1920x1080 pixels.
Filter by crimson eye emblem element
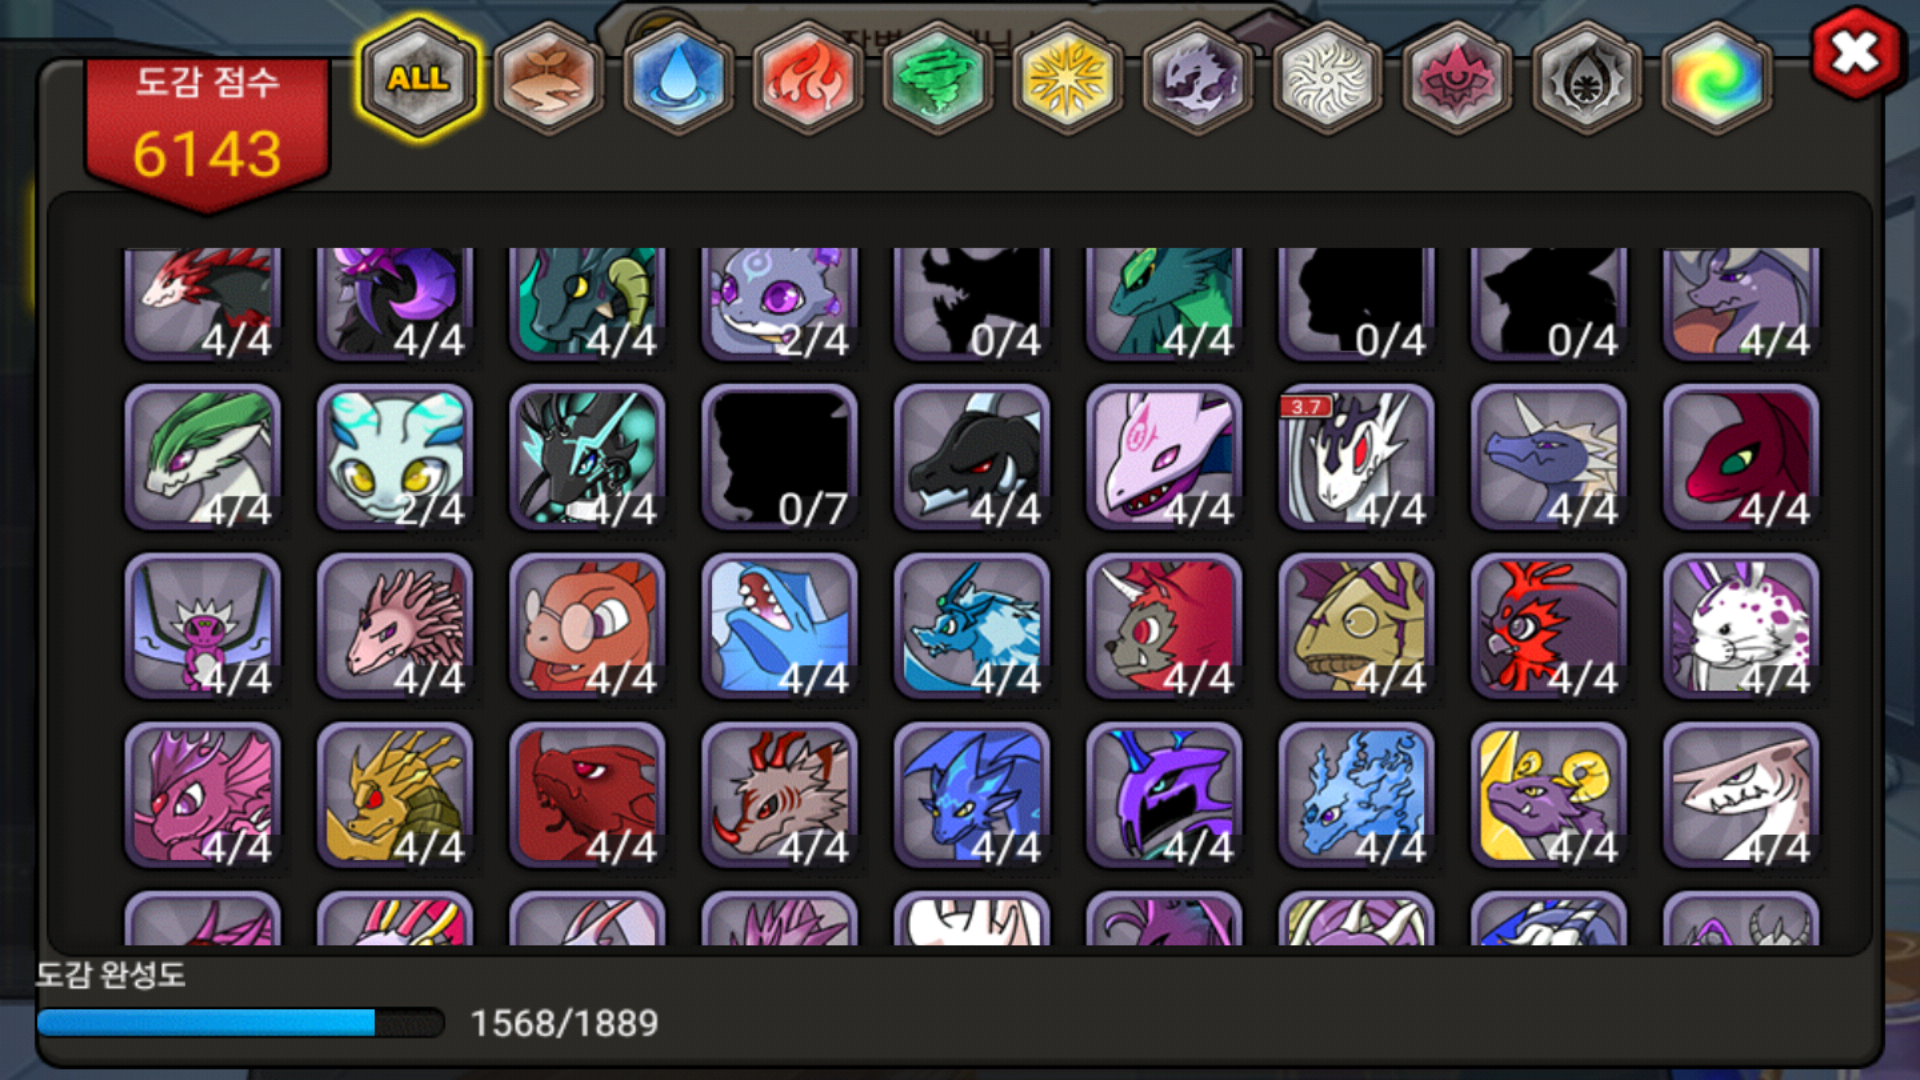pyautogui.click(x=1457, y=78)
